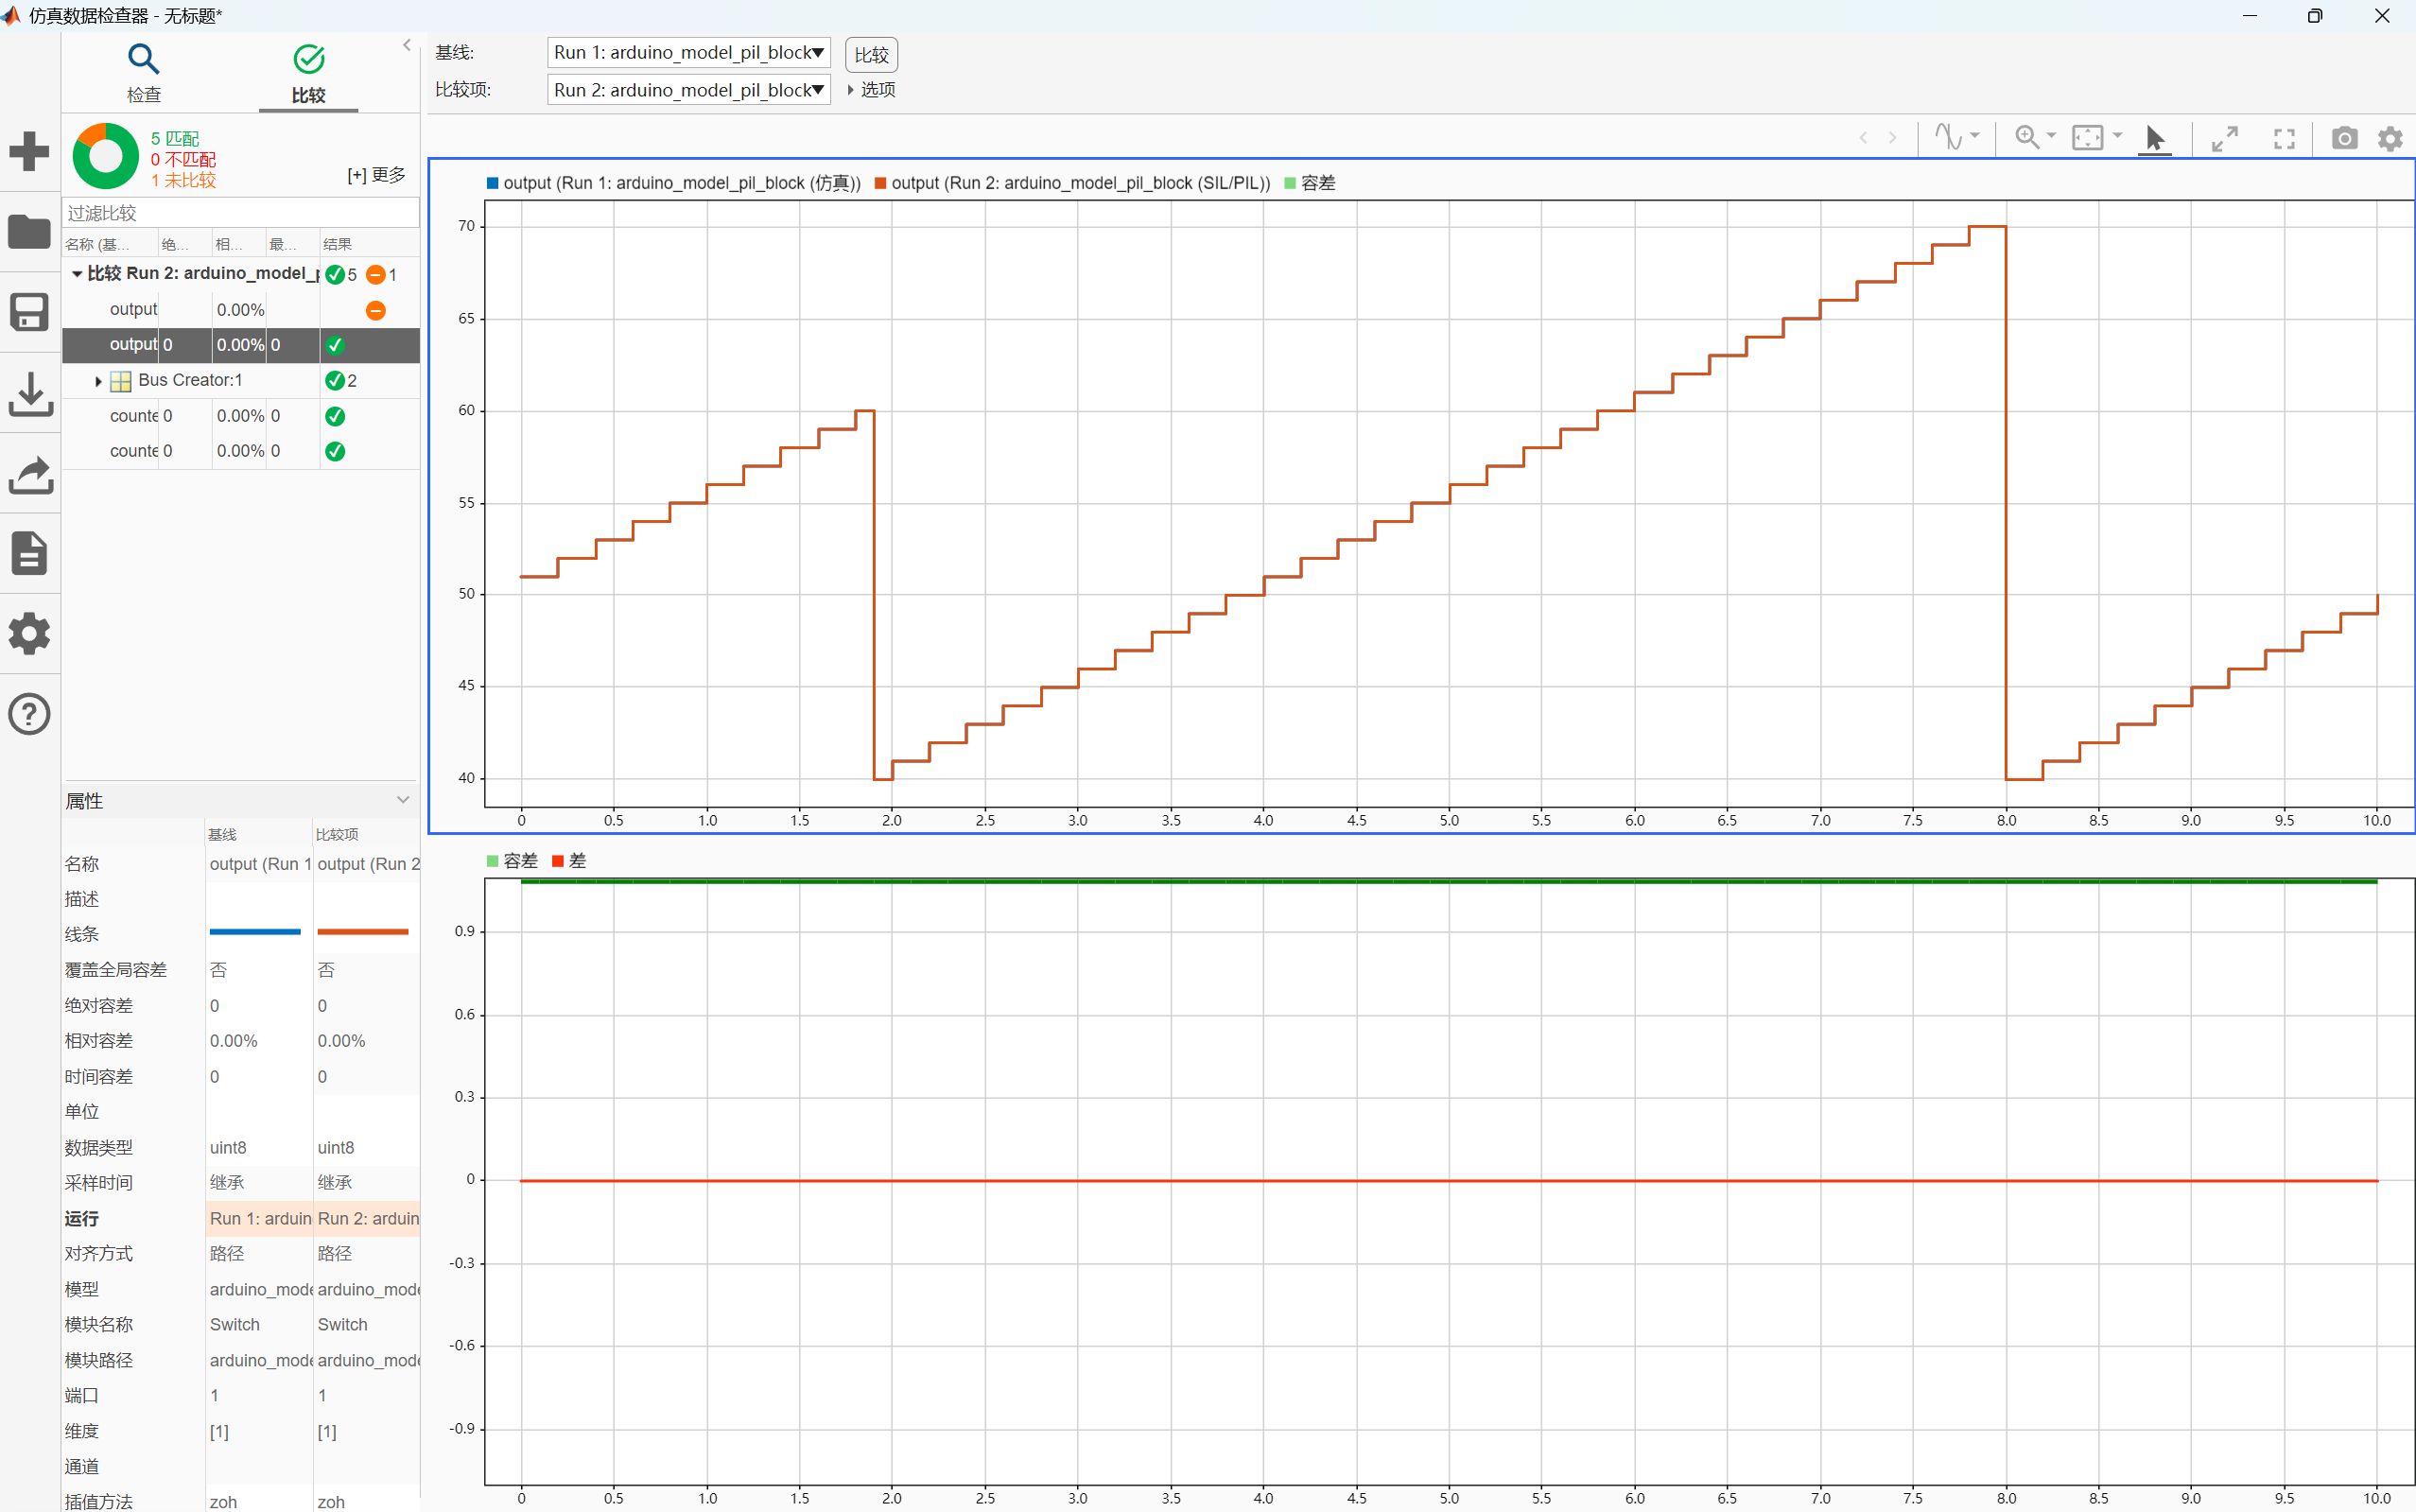Select the data cursor pointer tool
Viewport: 2416px width, 1512px height.
pyautogui.click(x=2155, y=138)
